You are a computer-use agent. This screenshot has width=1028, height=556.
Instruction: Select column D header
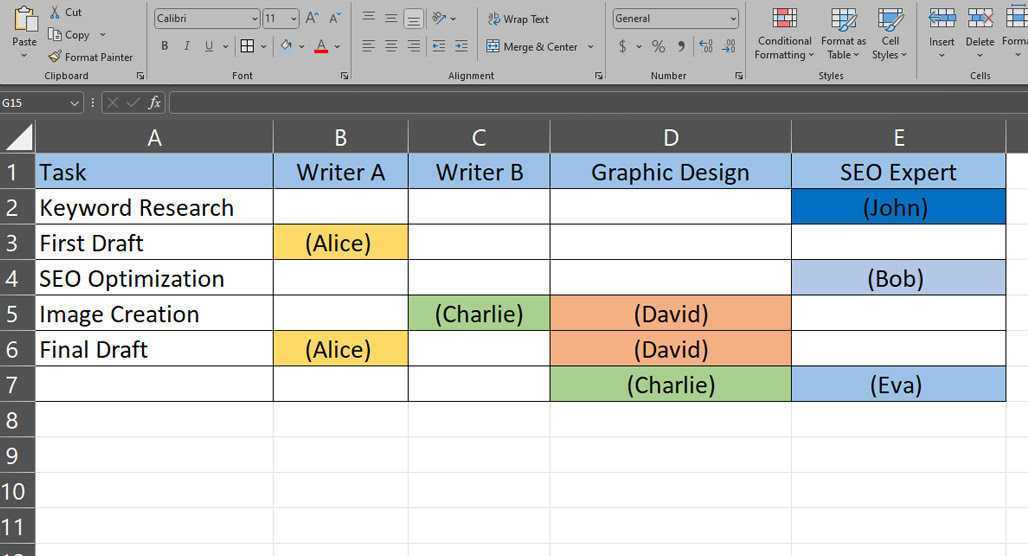(x=671, y=137)
